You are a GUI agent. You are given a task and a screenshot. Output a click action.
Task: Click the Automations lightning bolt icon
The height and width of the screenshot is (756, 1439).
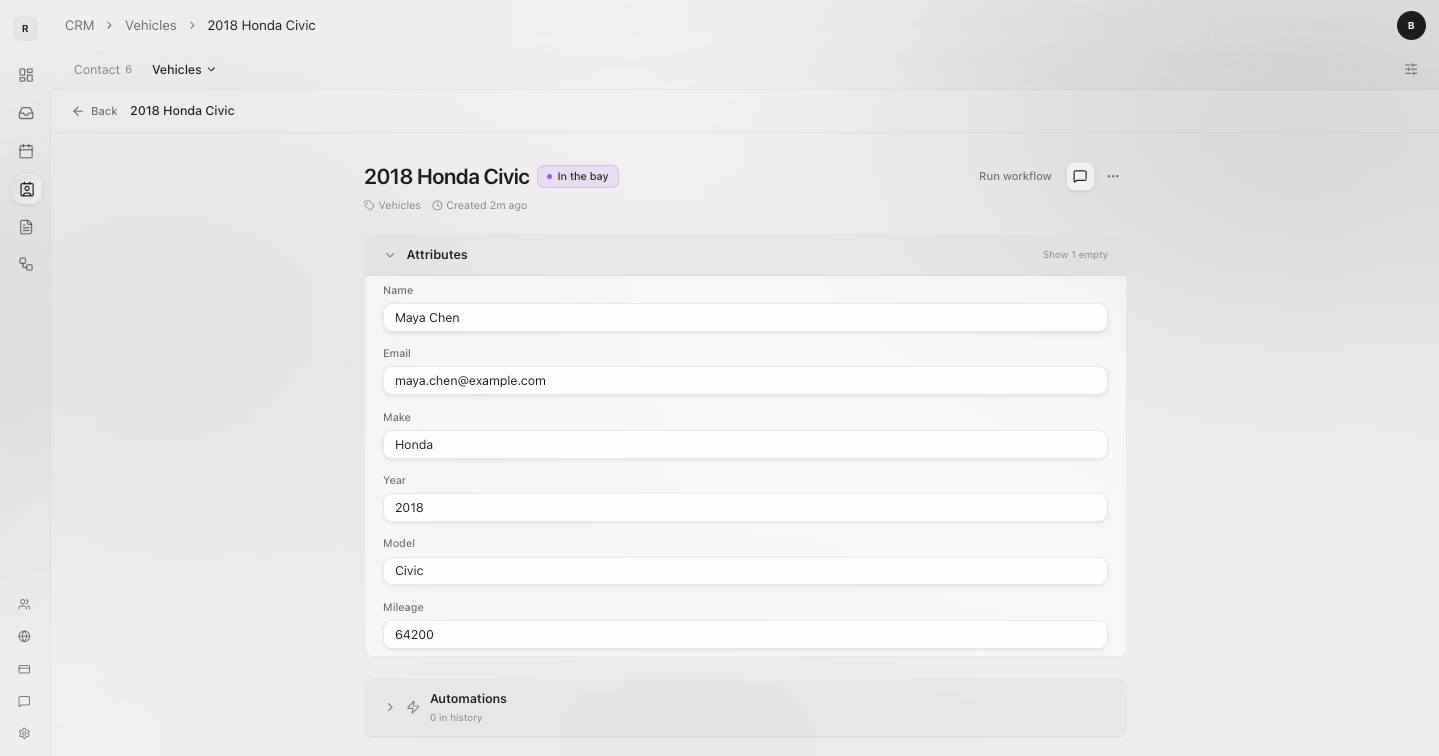coord(413,707)
